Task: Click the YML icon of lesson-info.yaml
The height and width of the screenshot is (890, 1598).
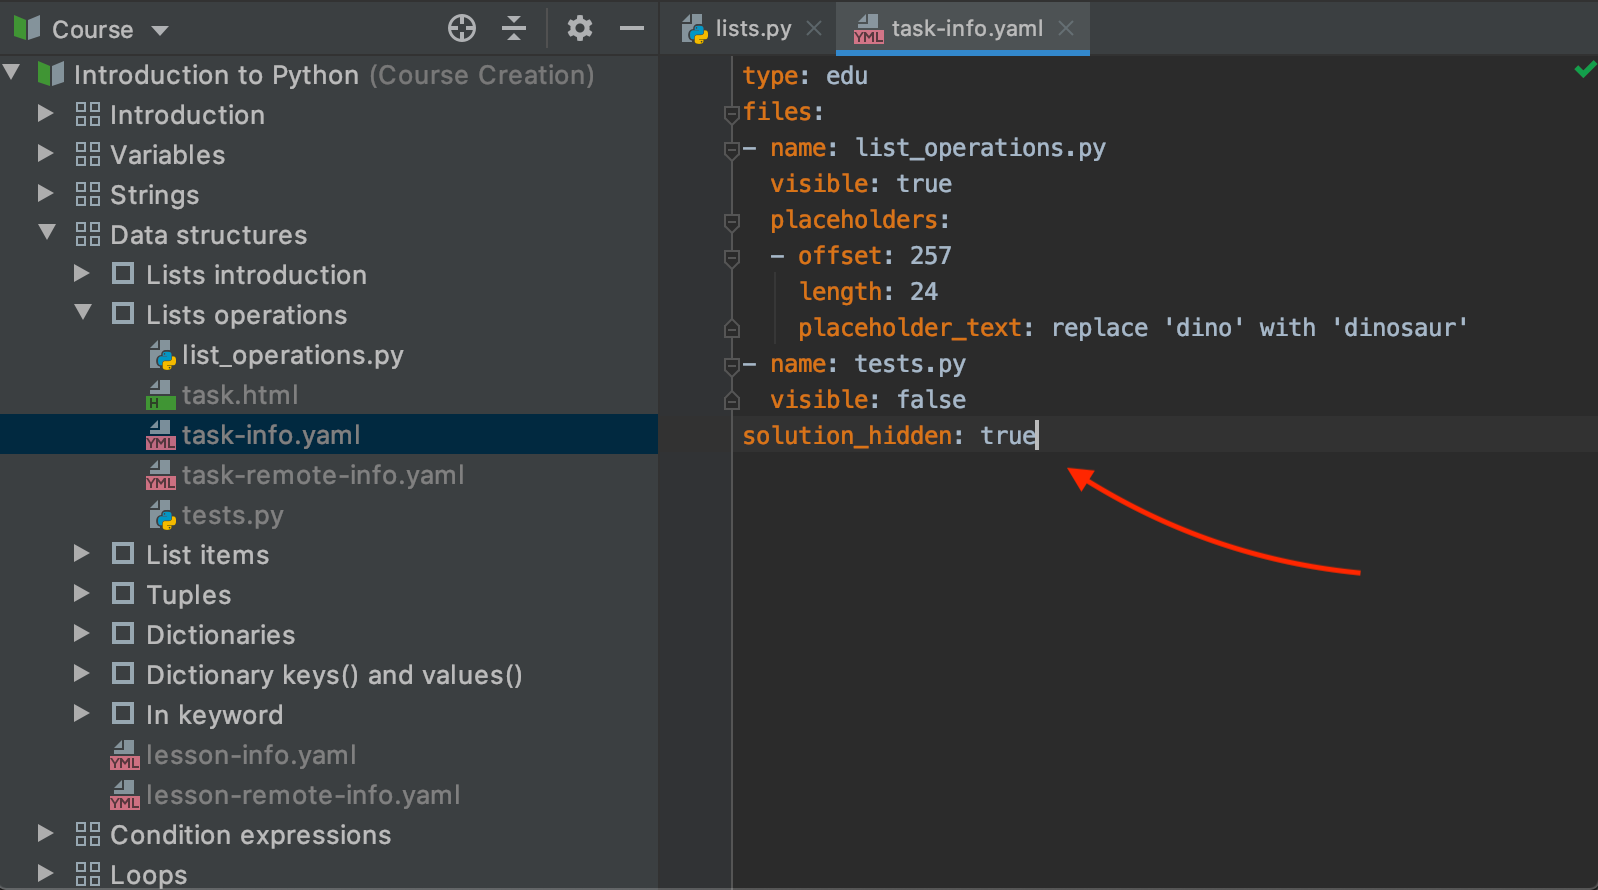Action: pyautogui.click(x=124, y=755)
